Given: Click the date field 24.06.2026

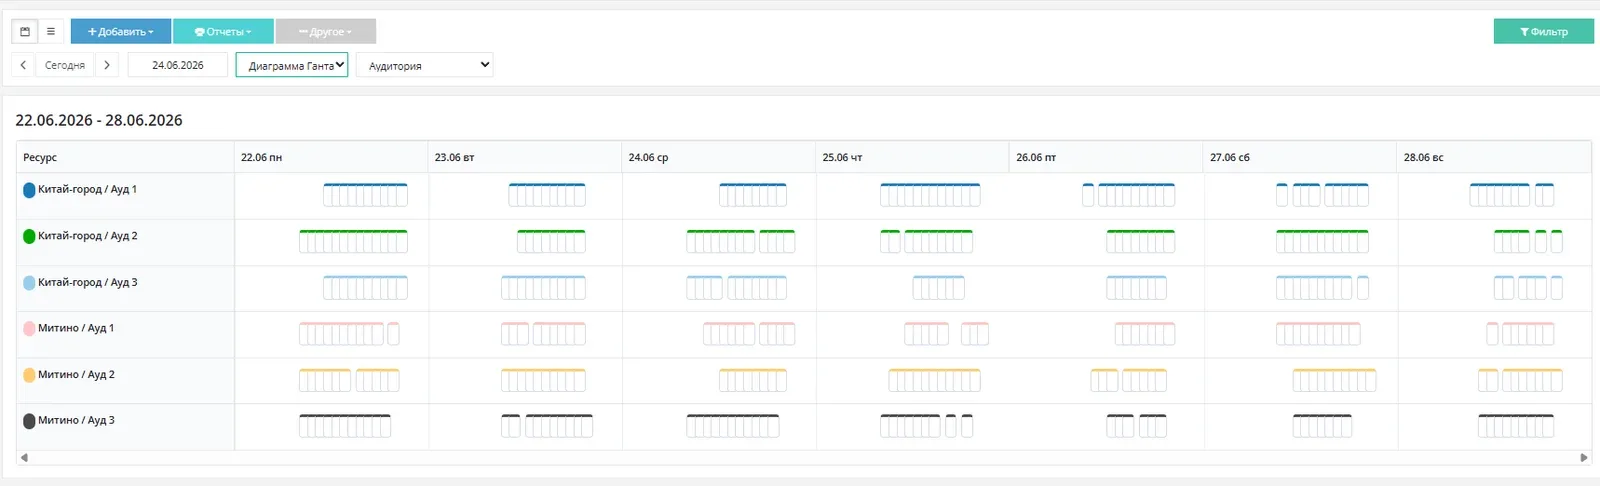Looking at the screenshot, I should 178,65.
